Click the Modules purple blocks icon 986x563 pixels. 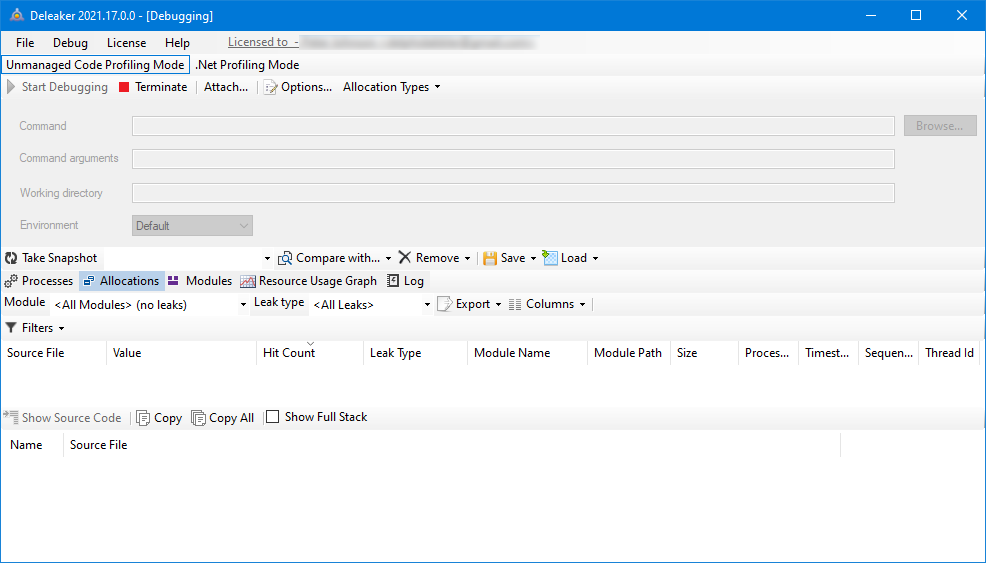(x=174, y=281)
